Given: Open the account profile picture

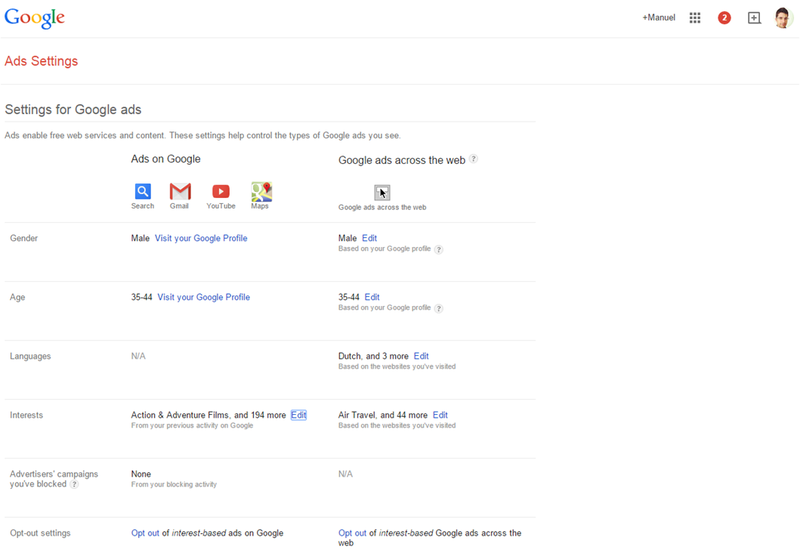Looking at the screenshot, I should click(783, 18).
